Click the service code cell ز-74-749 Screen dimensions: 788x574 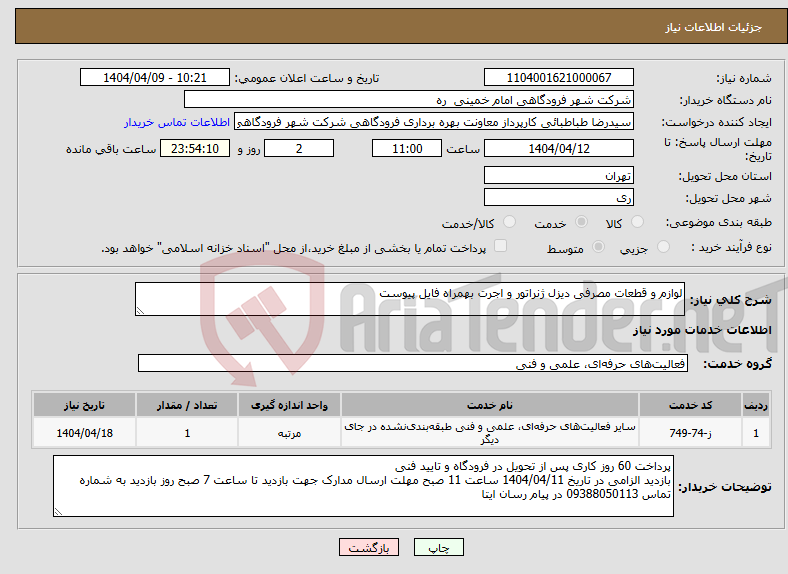[691, 432]
